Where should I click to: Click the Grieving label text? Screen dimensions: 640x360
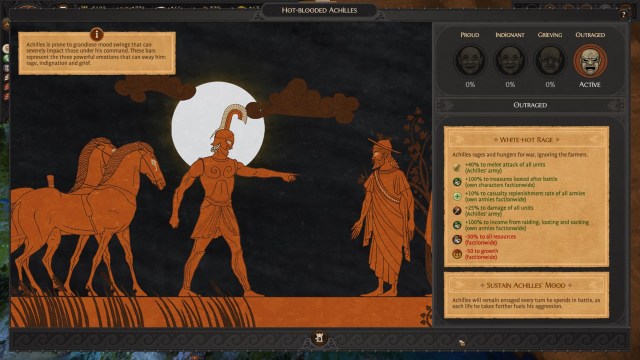point(550,35)
